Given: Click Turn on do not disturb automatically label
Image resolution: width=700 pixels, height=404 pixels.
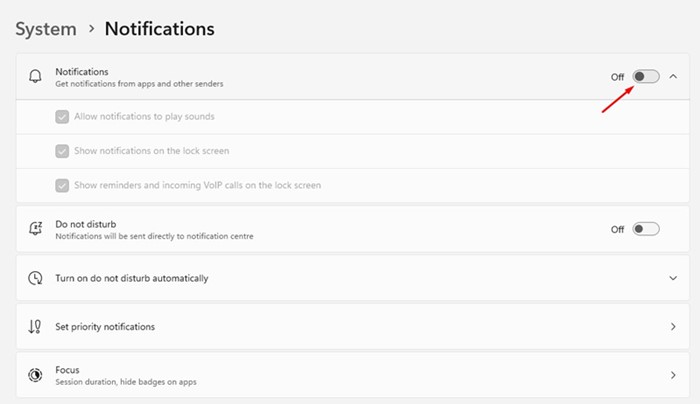Looking at the screenshot, I should tap(132, 278).
